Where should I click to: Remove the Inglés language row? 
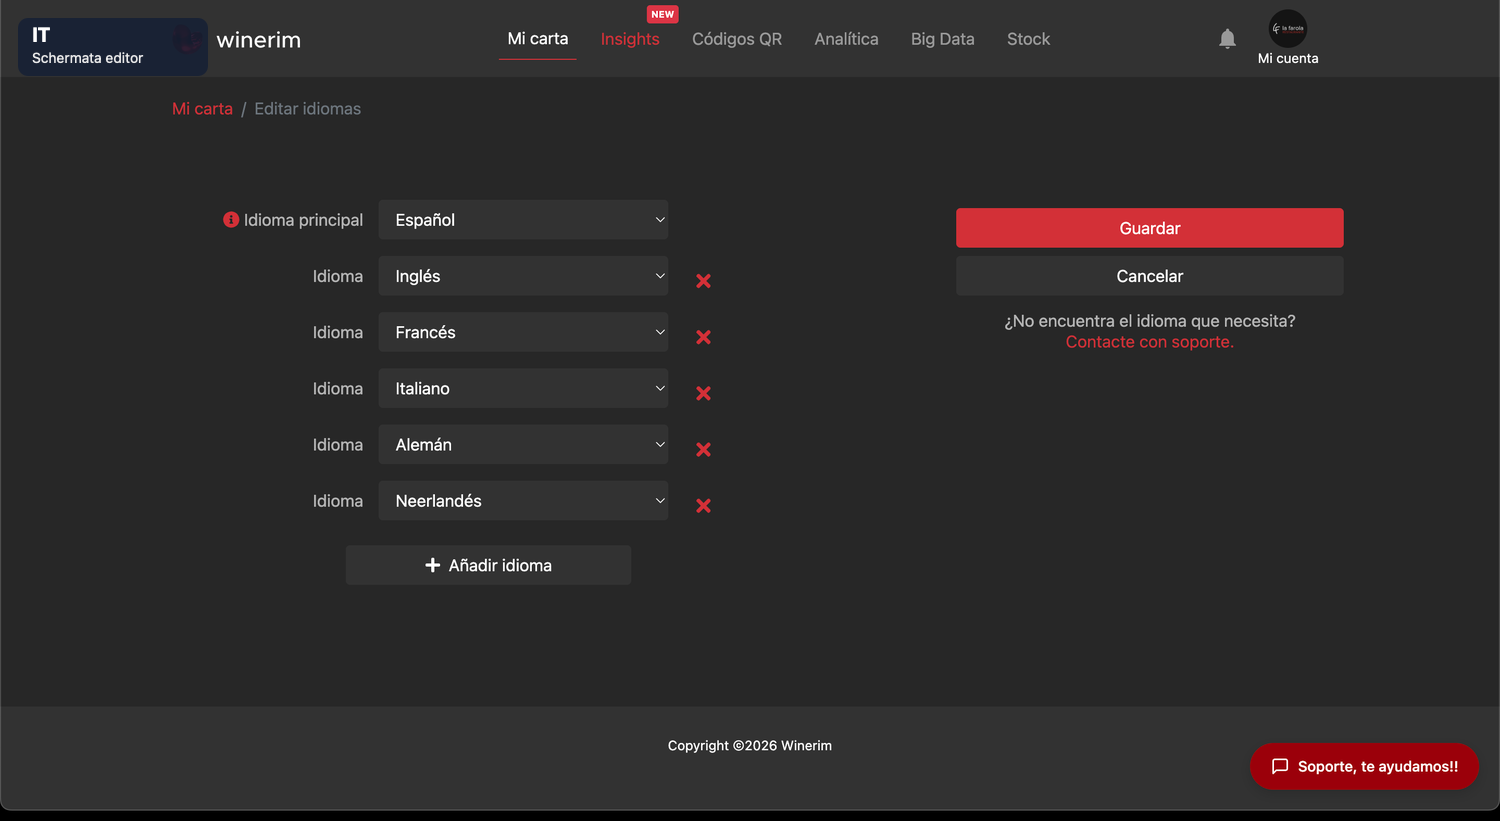703,281
